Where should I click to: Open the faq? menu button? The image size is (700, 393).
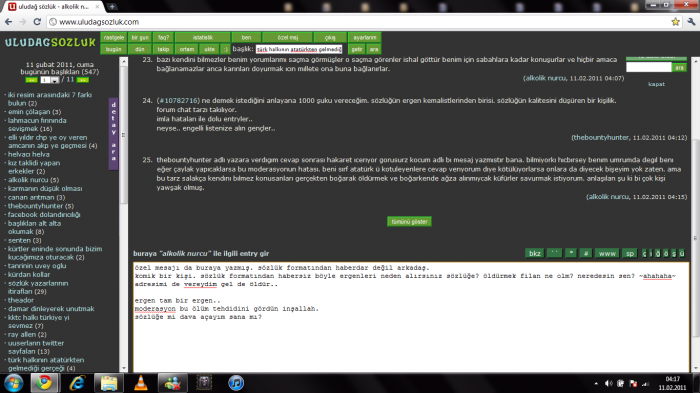tap(163, 38)
